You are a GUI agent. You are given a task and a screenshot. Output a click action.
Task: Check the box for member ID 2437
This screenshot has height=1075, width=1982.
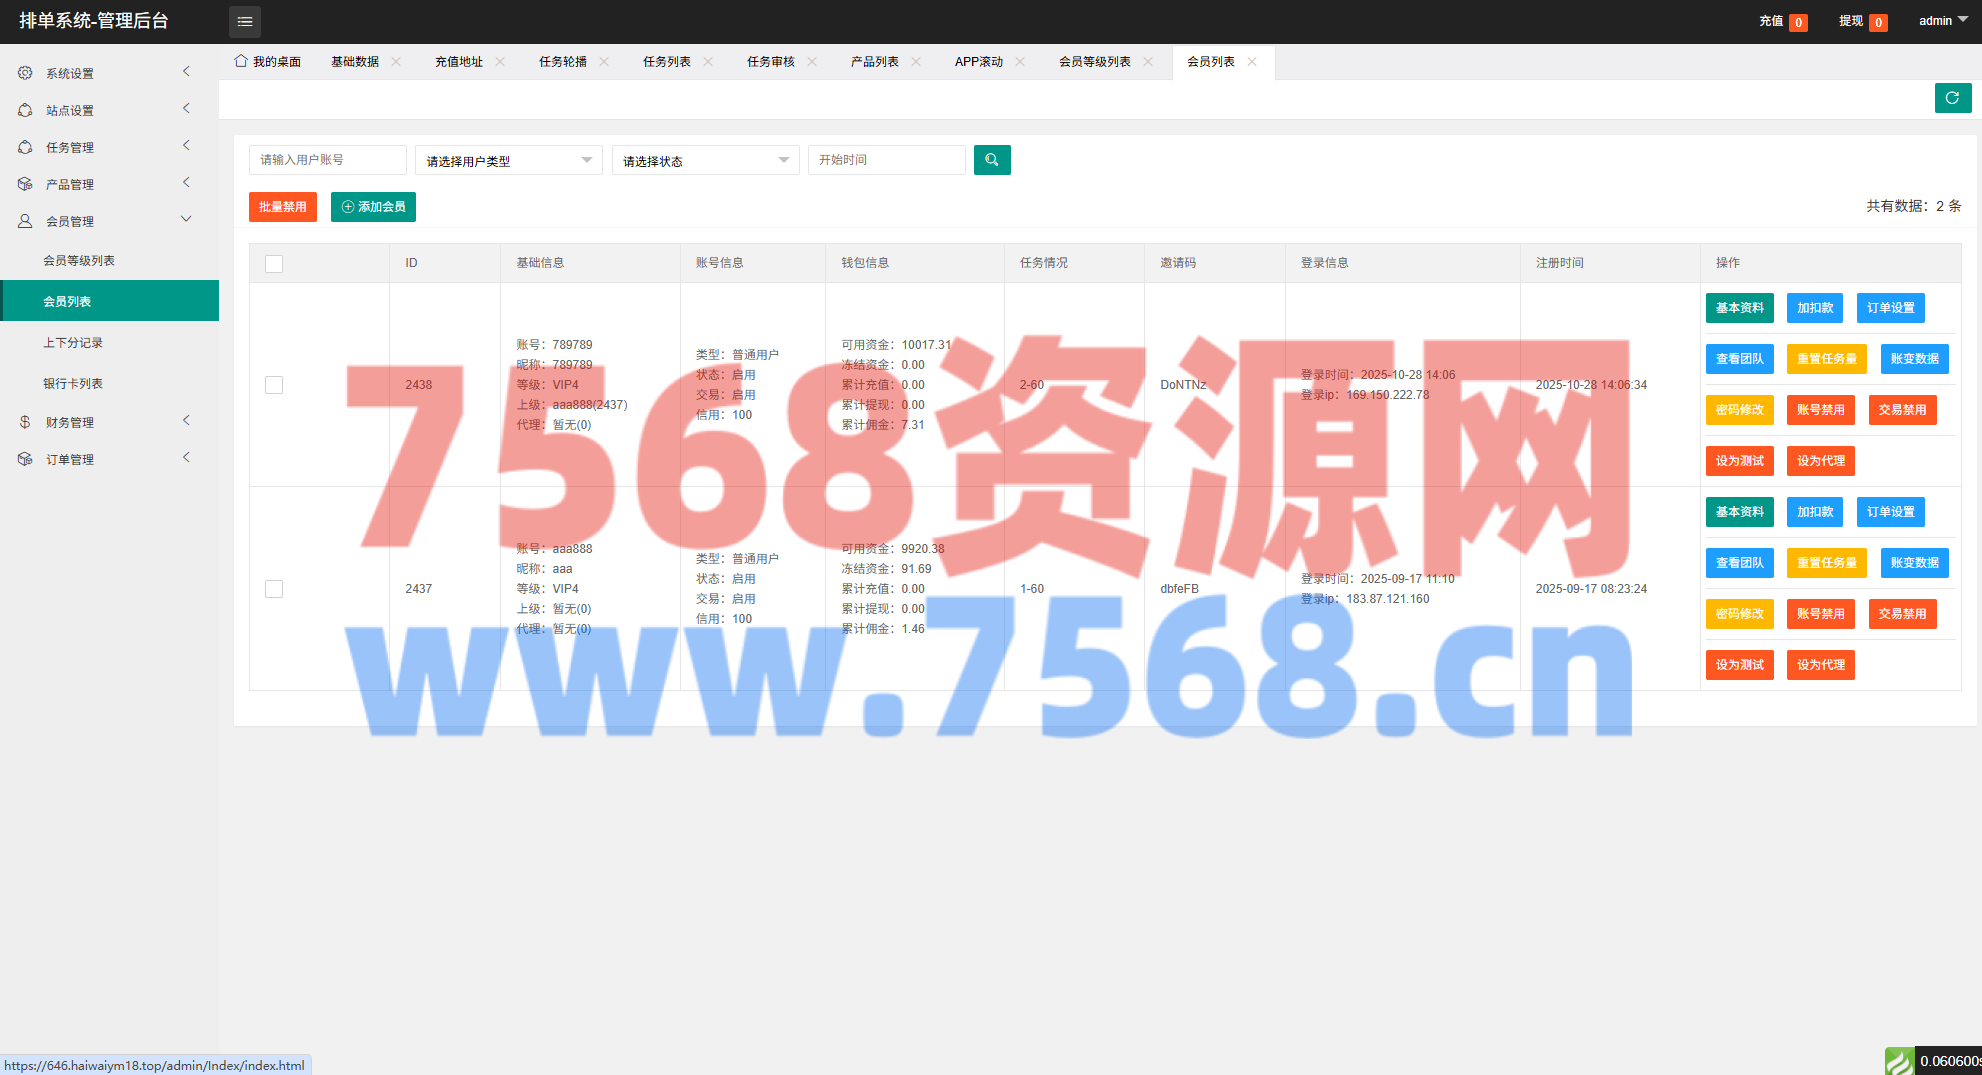274,589
